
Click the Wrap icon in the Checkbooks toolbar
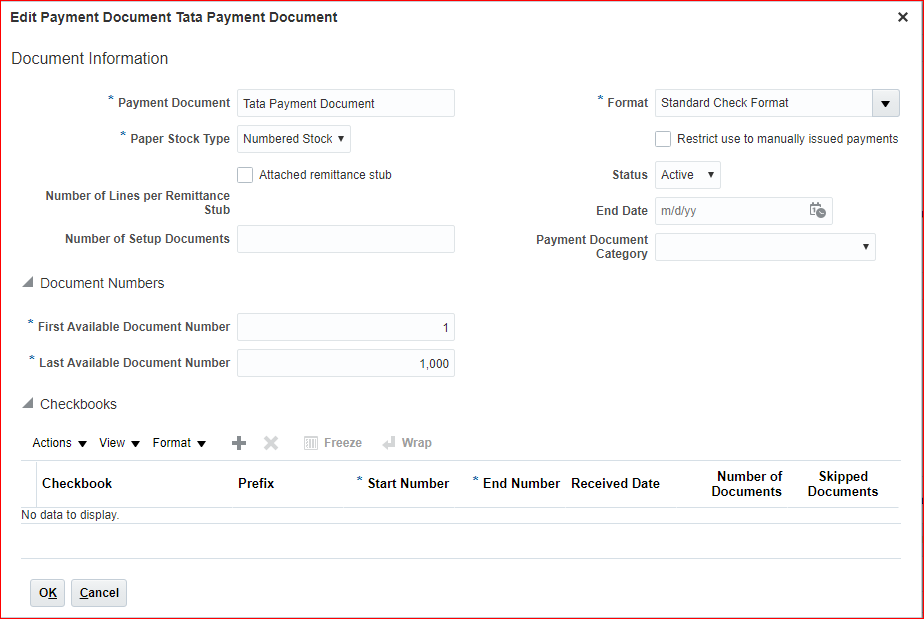(x=389, y=443)
